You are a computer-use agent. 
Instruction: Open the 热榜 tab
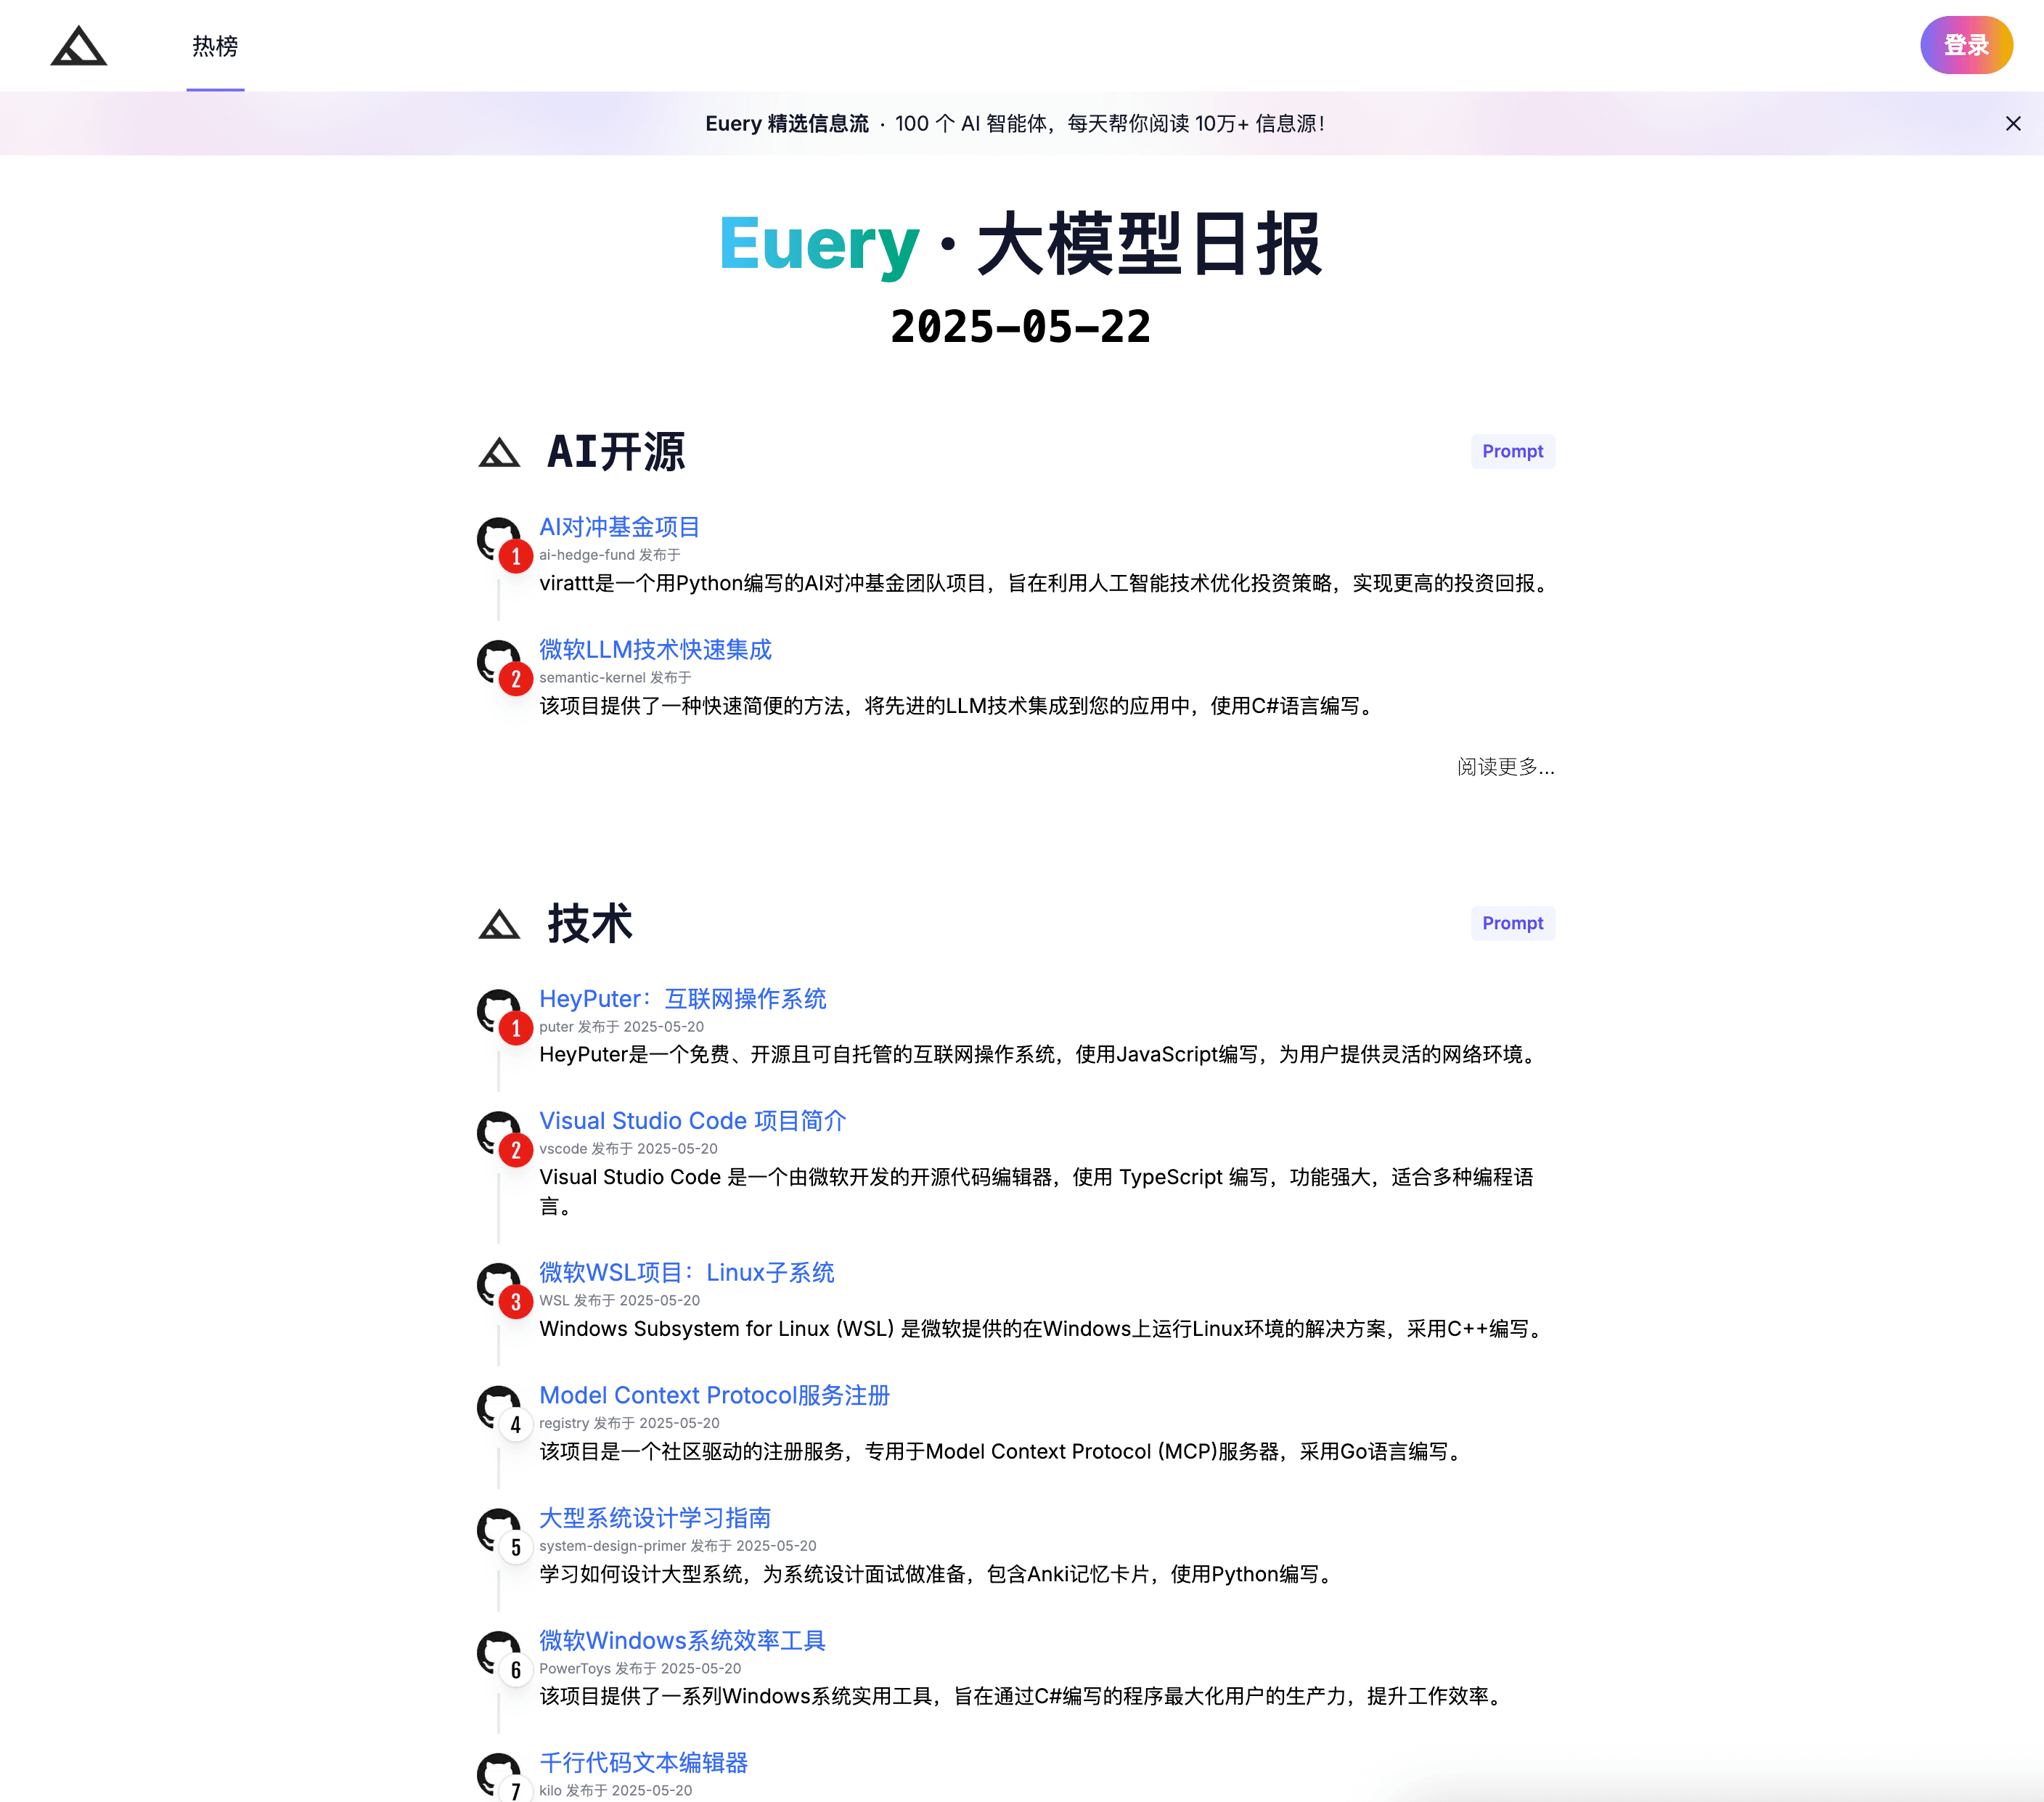click(215, 46)
